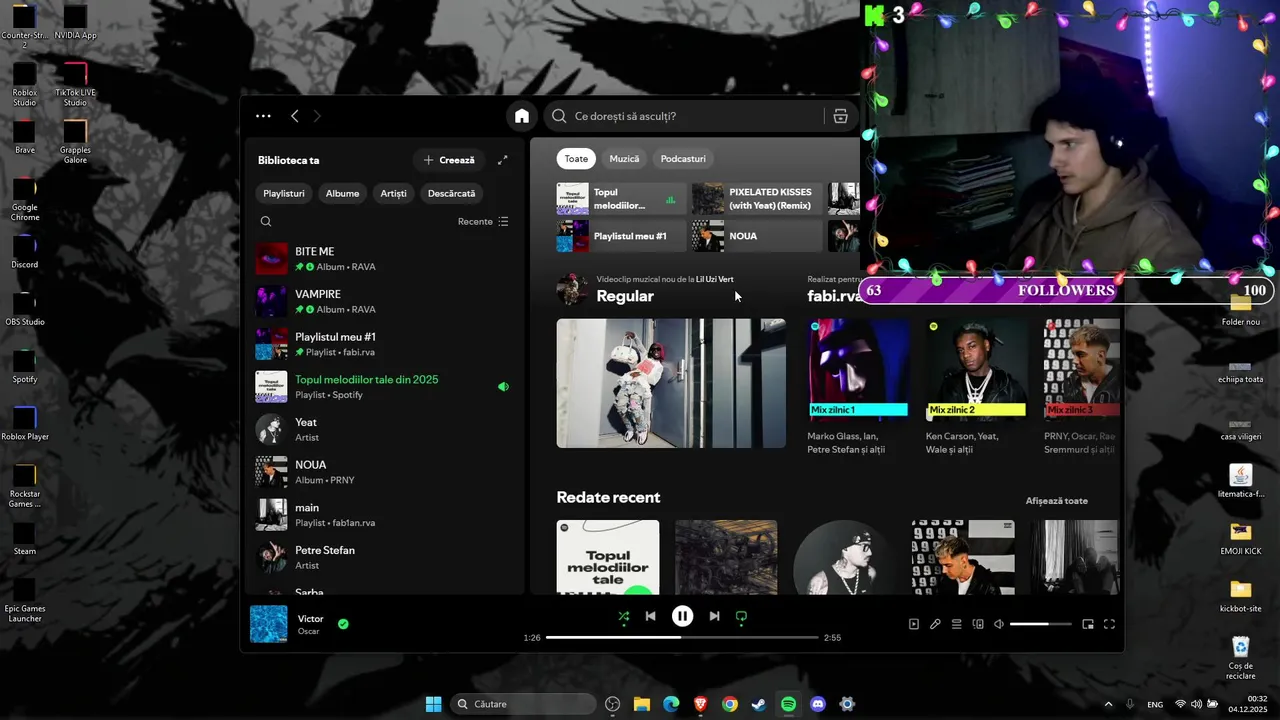Open the NOUA tile on the home grid
This screenshot has height=720, width=1280.
[757, 236]
